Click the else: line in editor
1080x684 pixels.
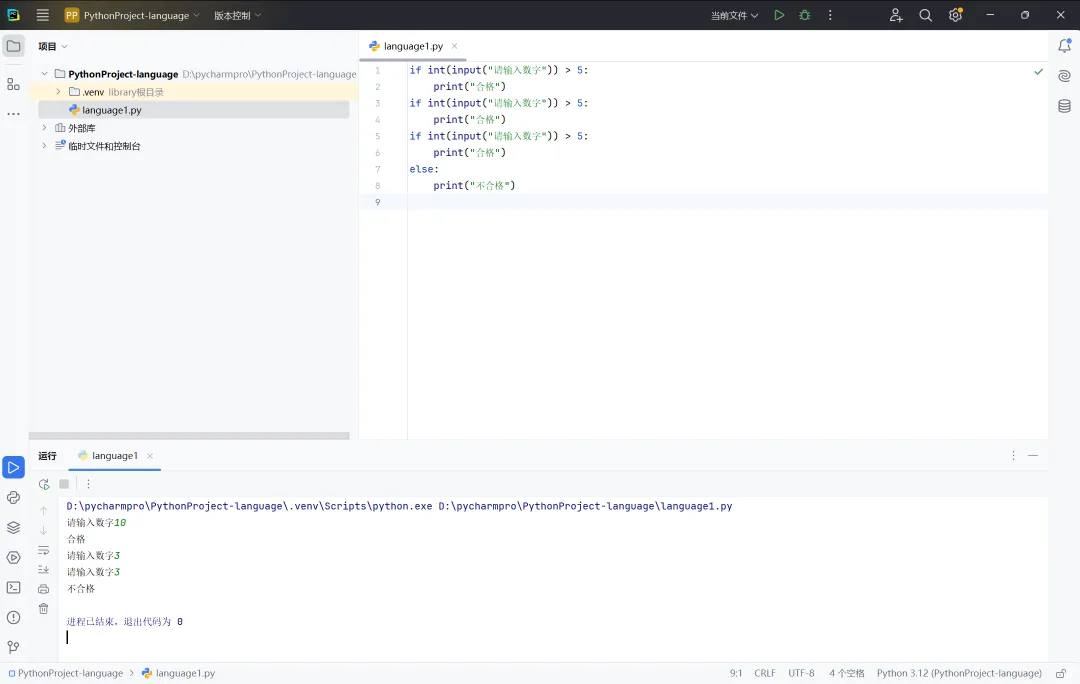pyautogui.click(x=424, y=169)
